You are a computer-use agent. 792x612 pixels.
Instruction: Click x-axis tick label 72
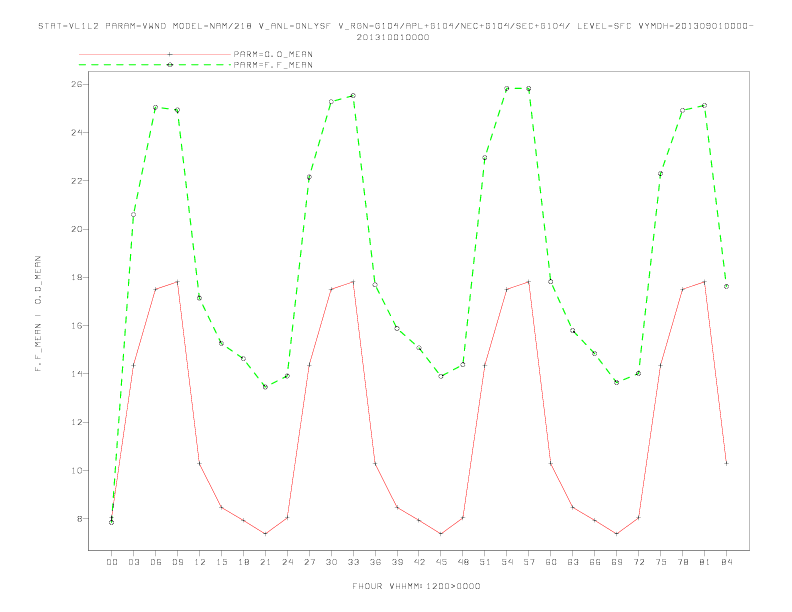click(x=638, y=562)
